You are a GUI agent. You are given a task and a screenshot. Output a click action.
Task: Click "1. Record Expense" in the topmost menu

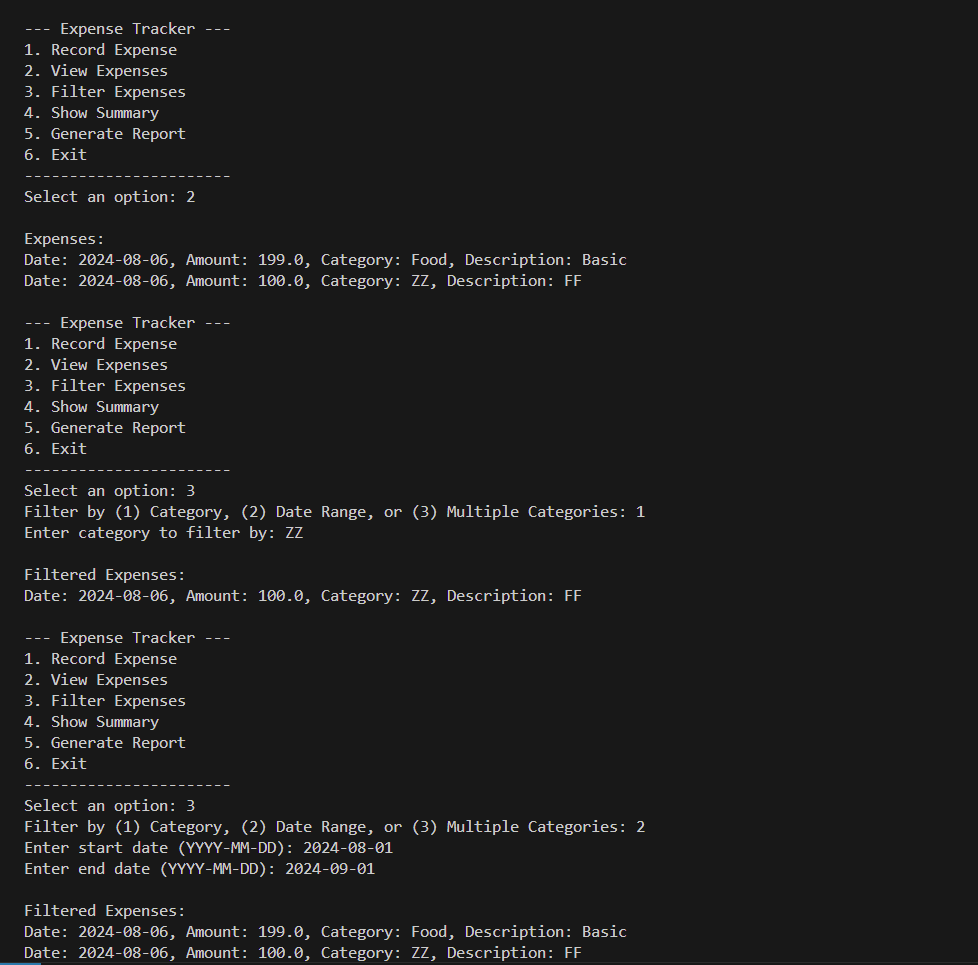point(100,50)
